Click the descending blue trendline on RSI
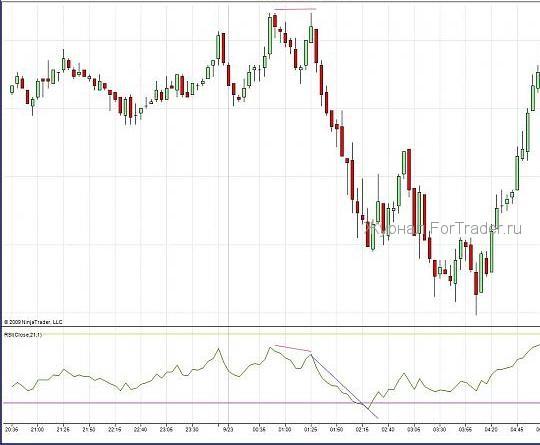 click(x=344, y=386)
